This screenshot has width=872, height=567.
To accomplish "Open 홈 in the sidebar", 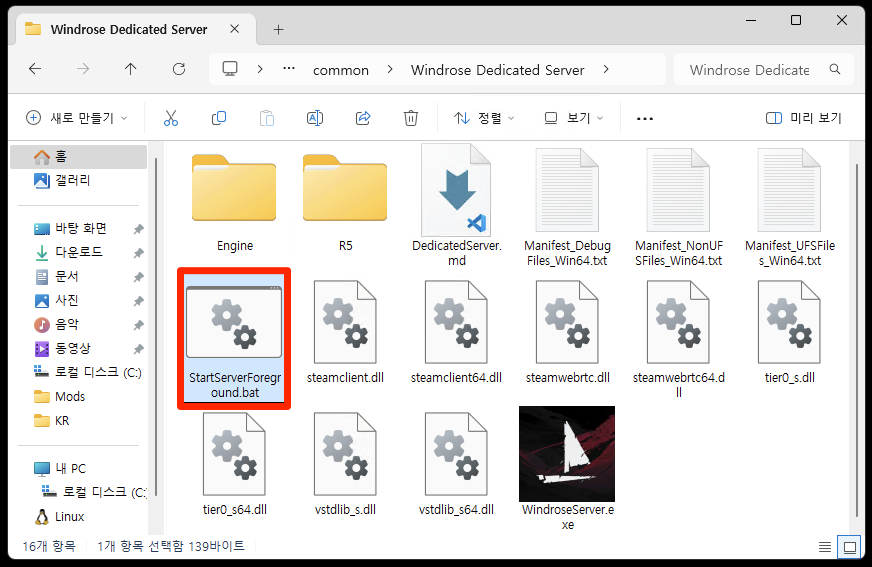I will point(78,157).
